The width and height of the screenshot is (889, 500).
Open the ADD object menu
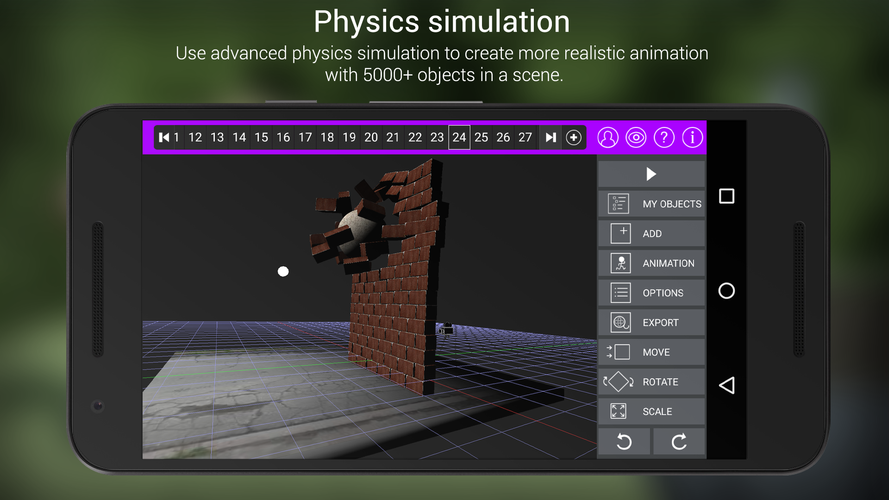click(x=651, y=233)
